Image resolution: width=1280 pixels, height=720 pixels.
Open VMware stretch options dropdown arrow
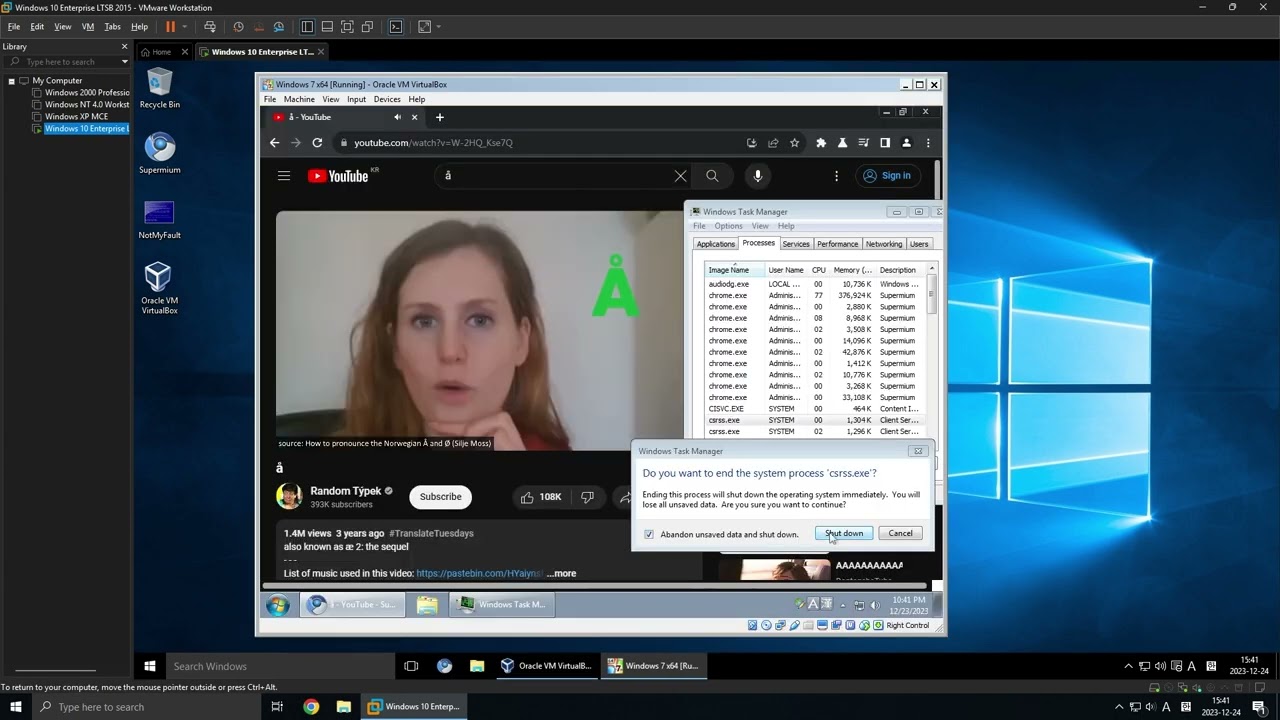tap(438, 27)
